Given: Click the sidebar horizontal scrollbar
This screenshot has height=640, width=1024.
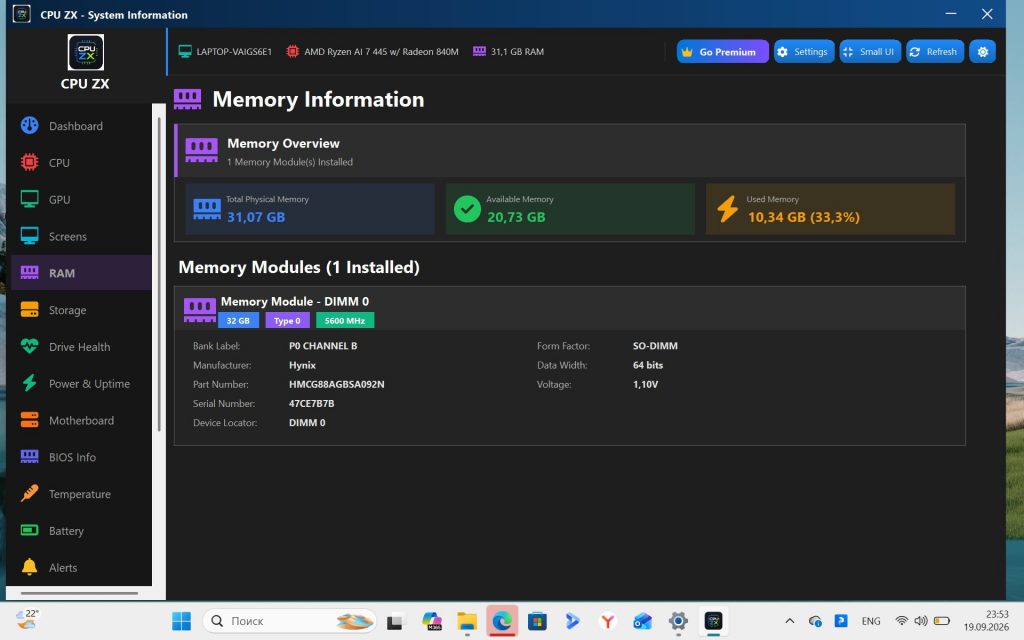Looking at the screenshot, I should click(79, 593).
